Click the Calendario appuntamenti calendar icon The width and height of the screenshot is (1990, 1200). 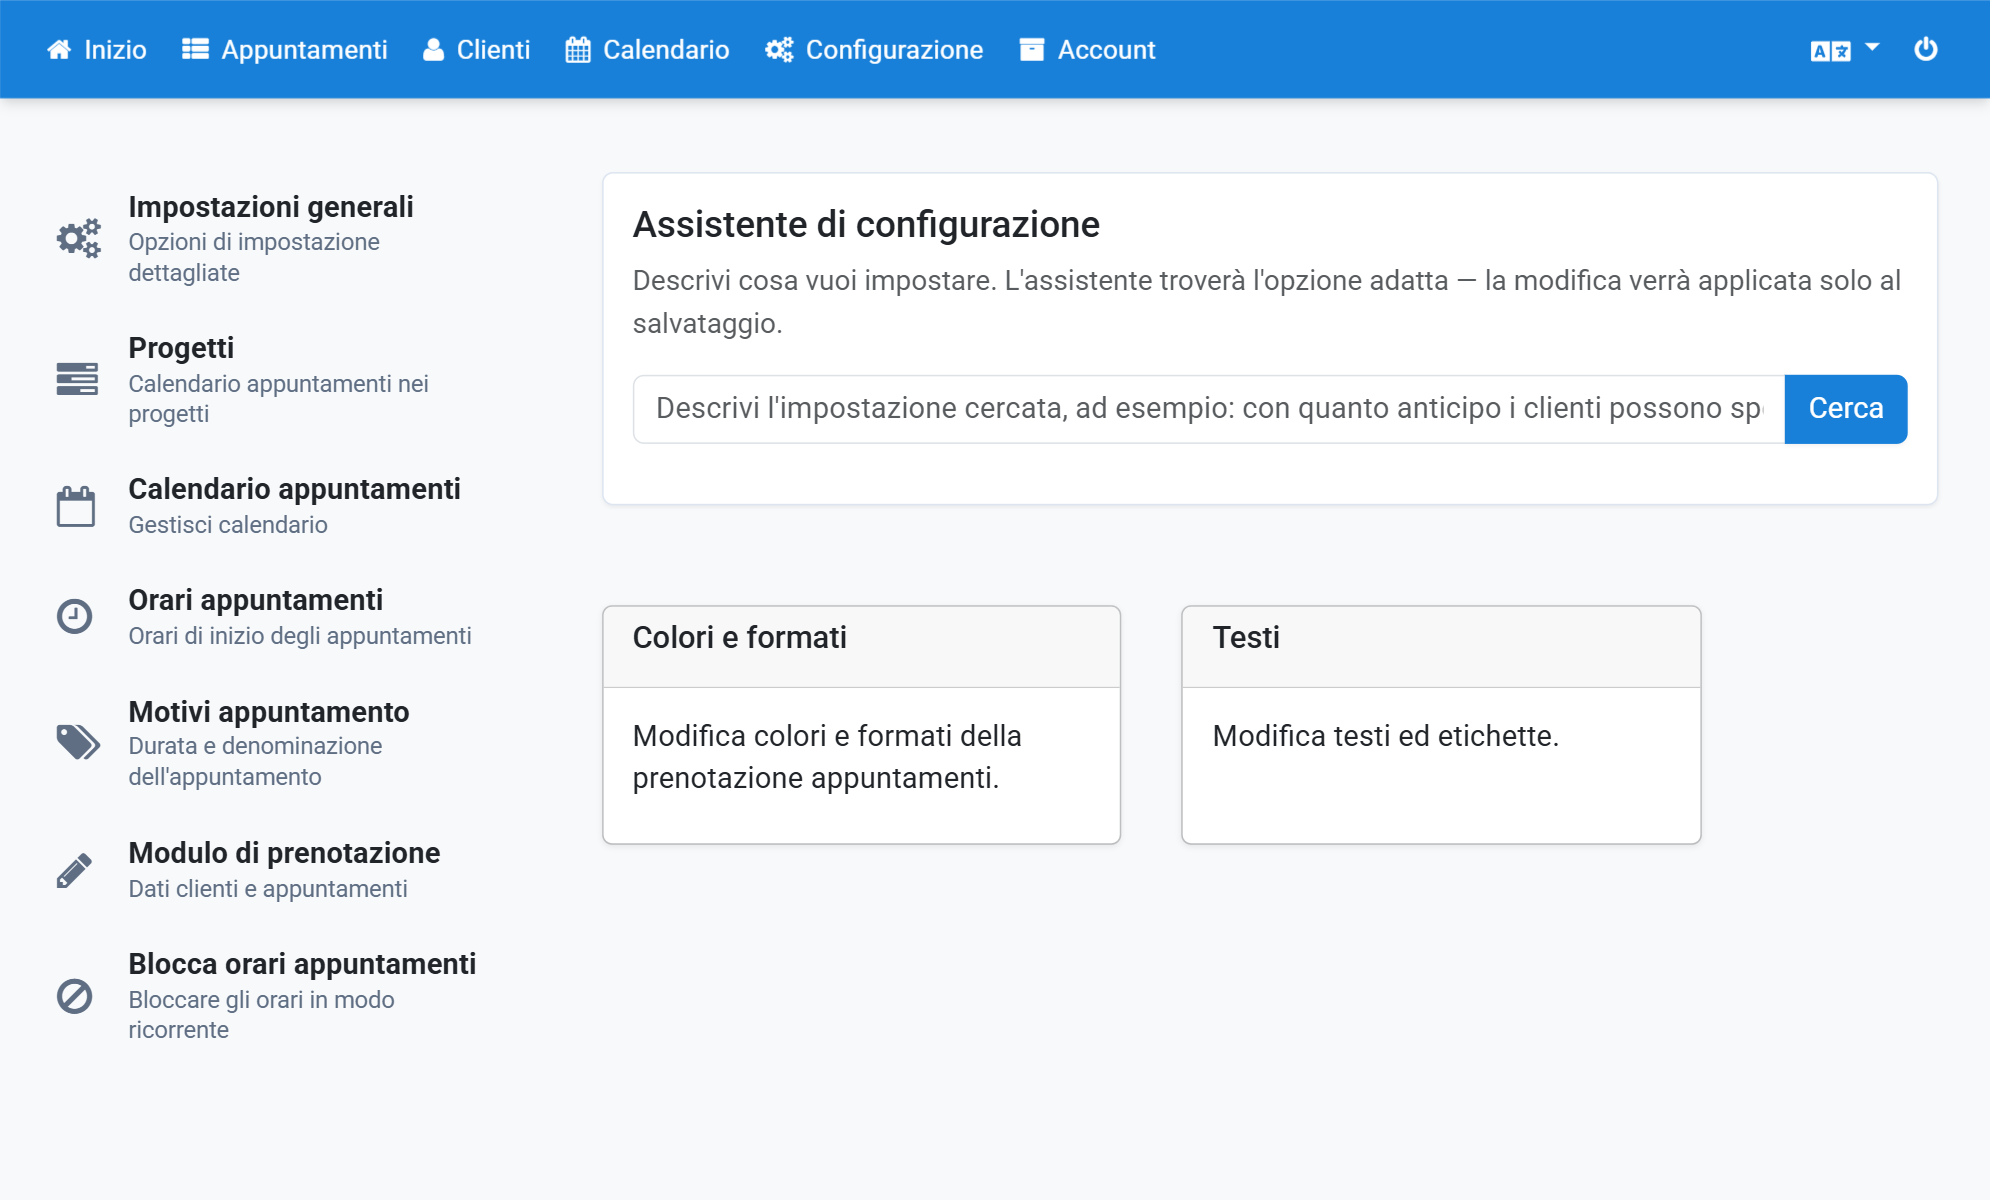point(76,506)
